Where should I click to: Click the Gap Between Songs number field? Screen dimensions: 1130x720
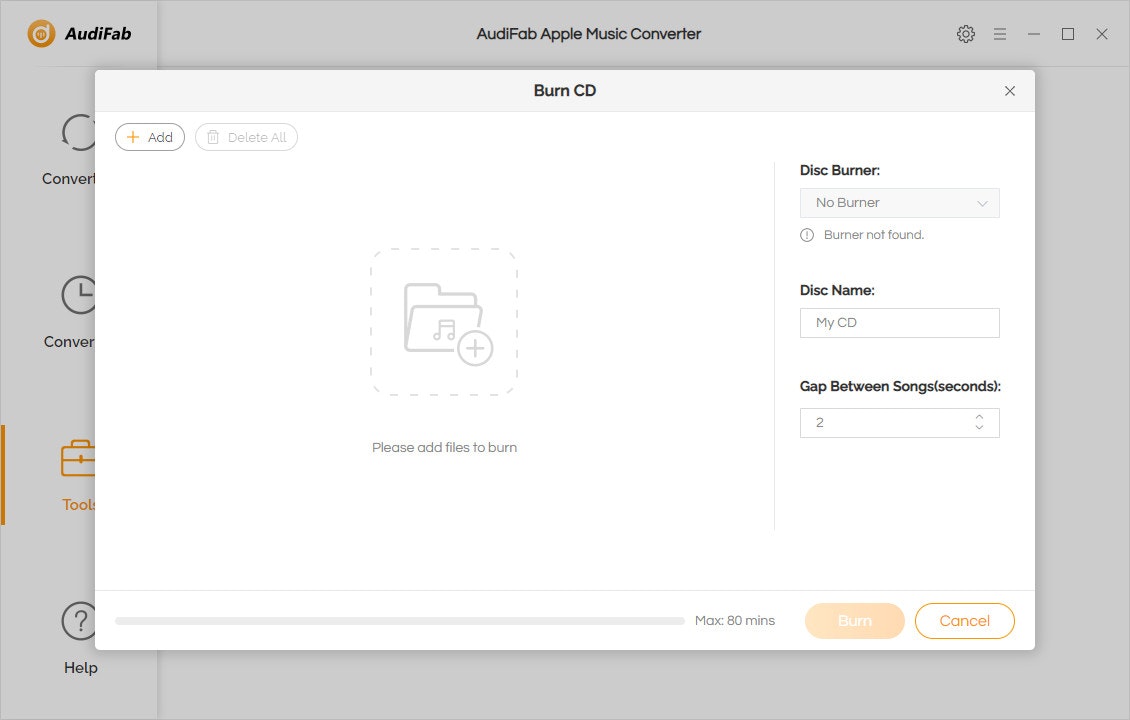click(899, 423)
